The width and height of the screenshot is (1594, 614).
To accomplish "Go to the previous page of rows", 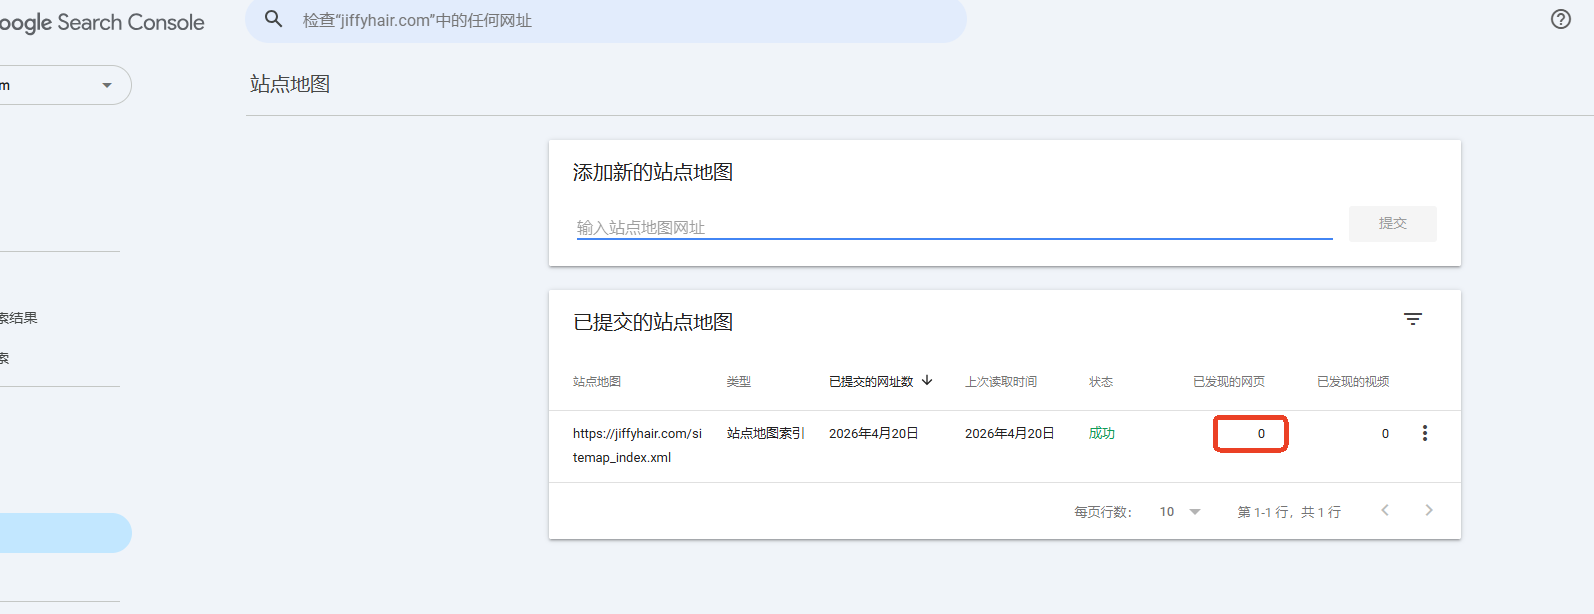I will pos(1385,511).
